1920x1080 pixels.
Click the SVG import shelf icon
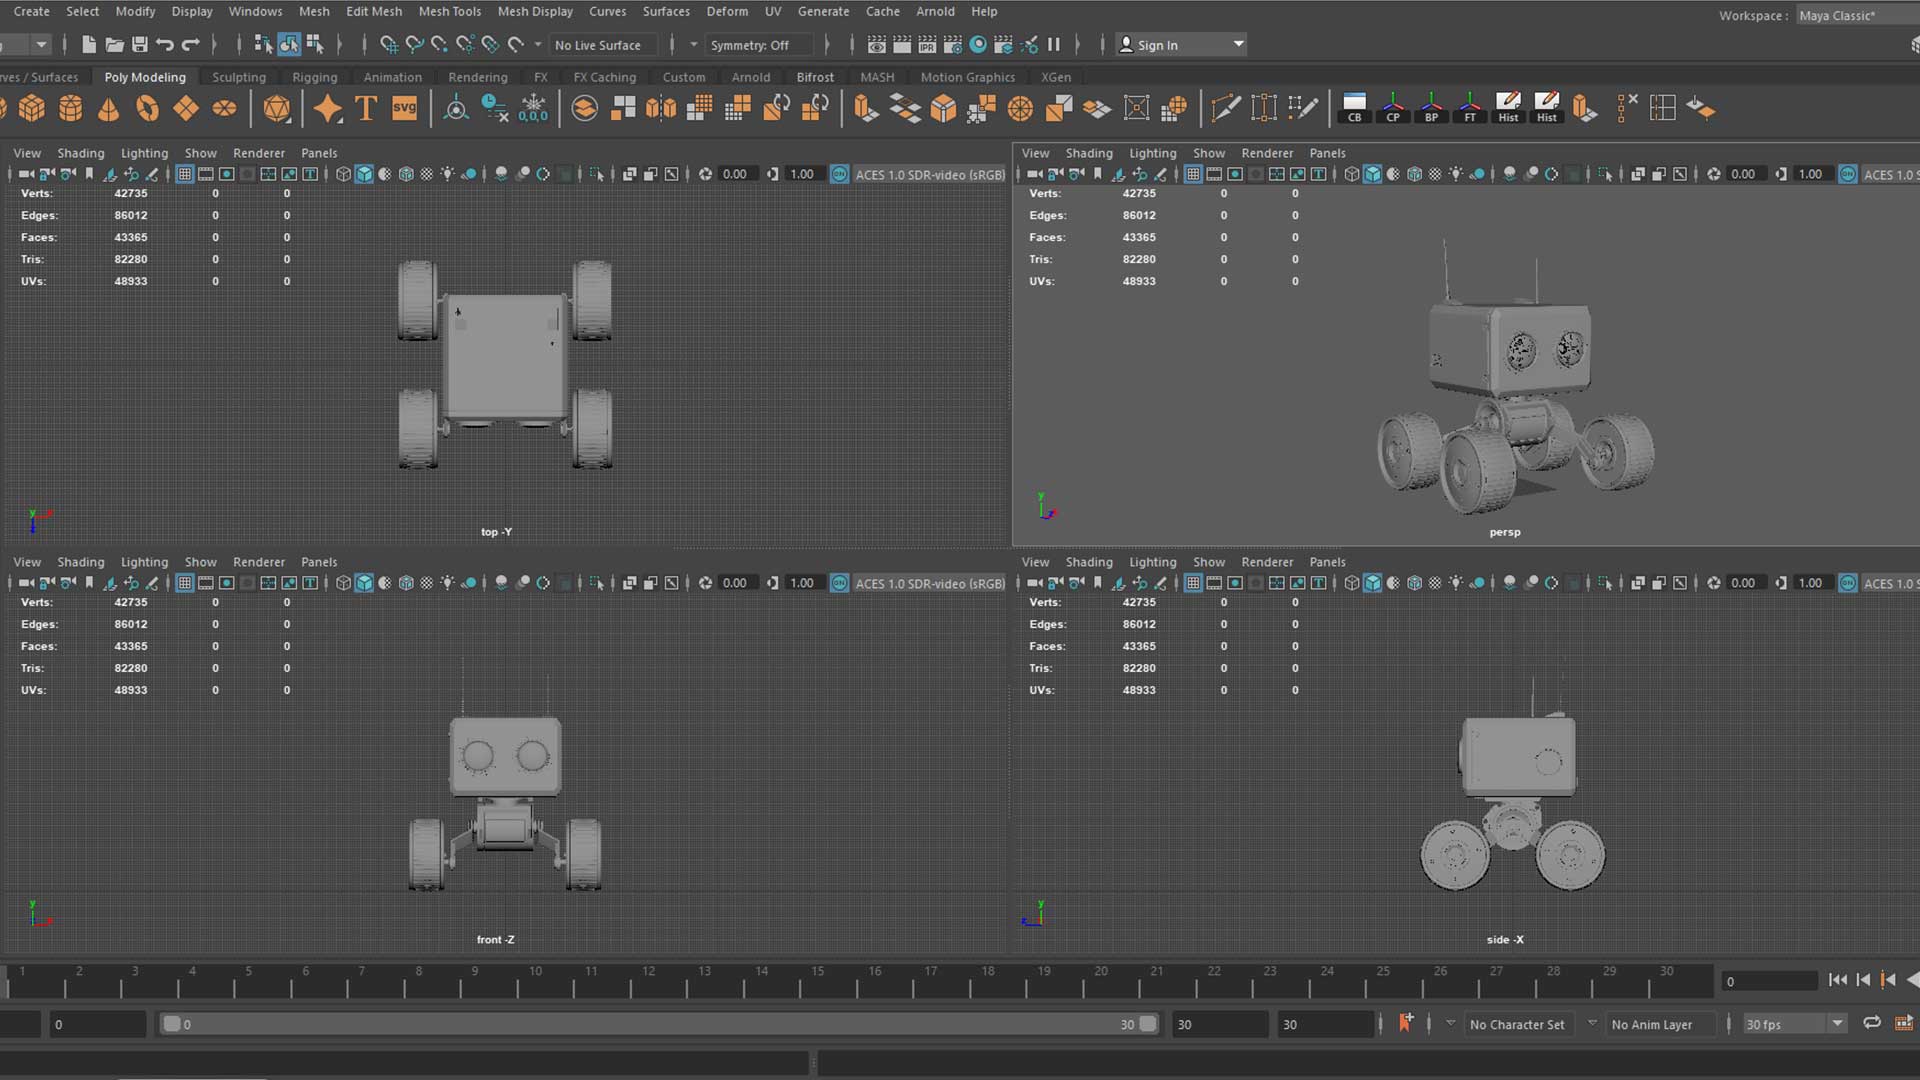pyautogui.click(x=404, y=108)
